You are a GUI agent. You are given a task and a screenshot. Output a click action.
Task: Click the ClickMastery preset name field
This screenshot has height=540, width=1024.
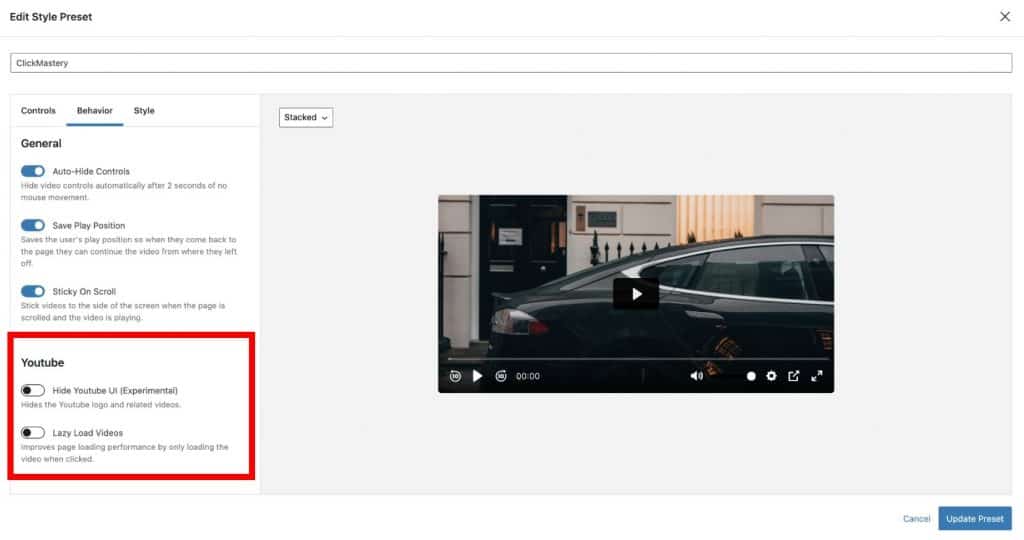[510, 63]
